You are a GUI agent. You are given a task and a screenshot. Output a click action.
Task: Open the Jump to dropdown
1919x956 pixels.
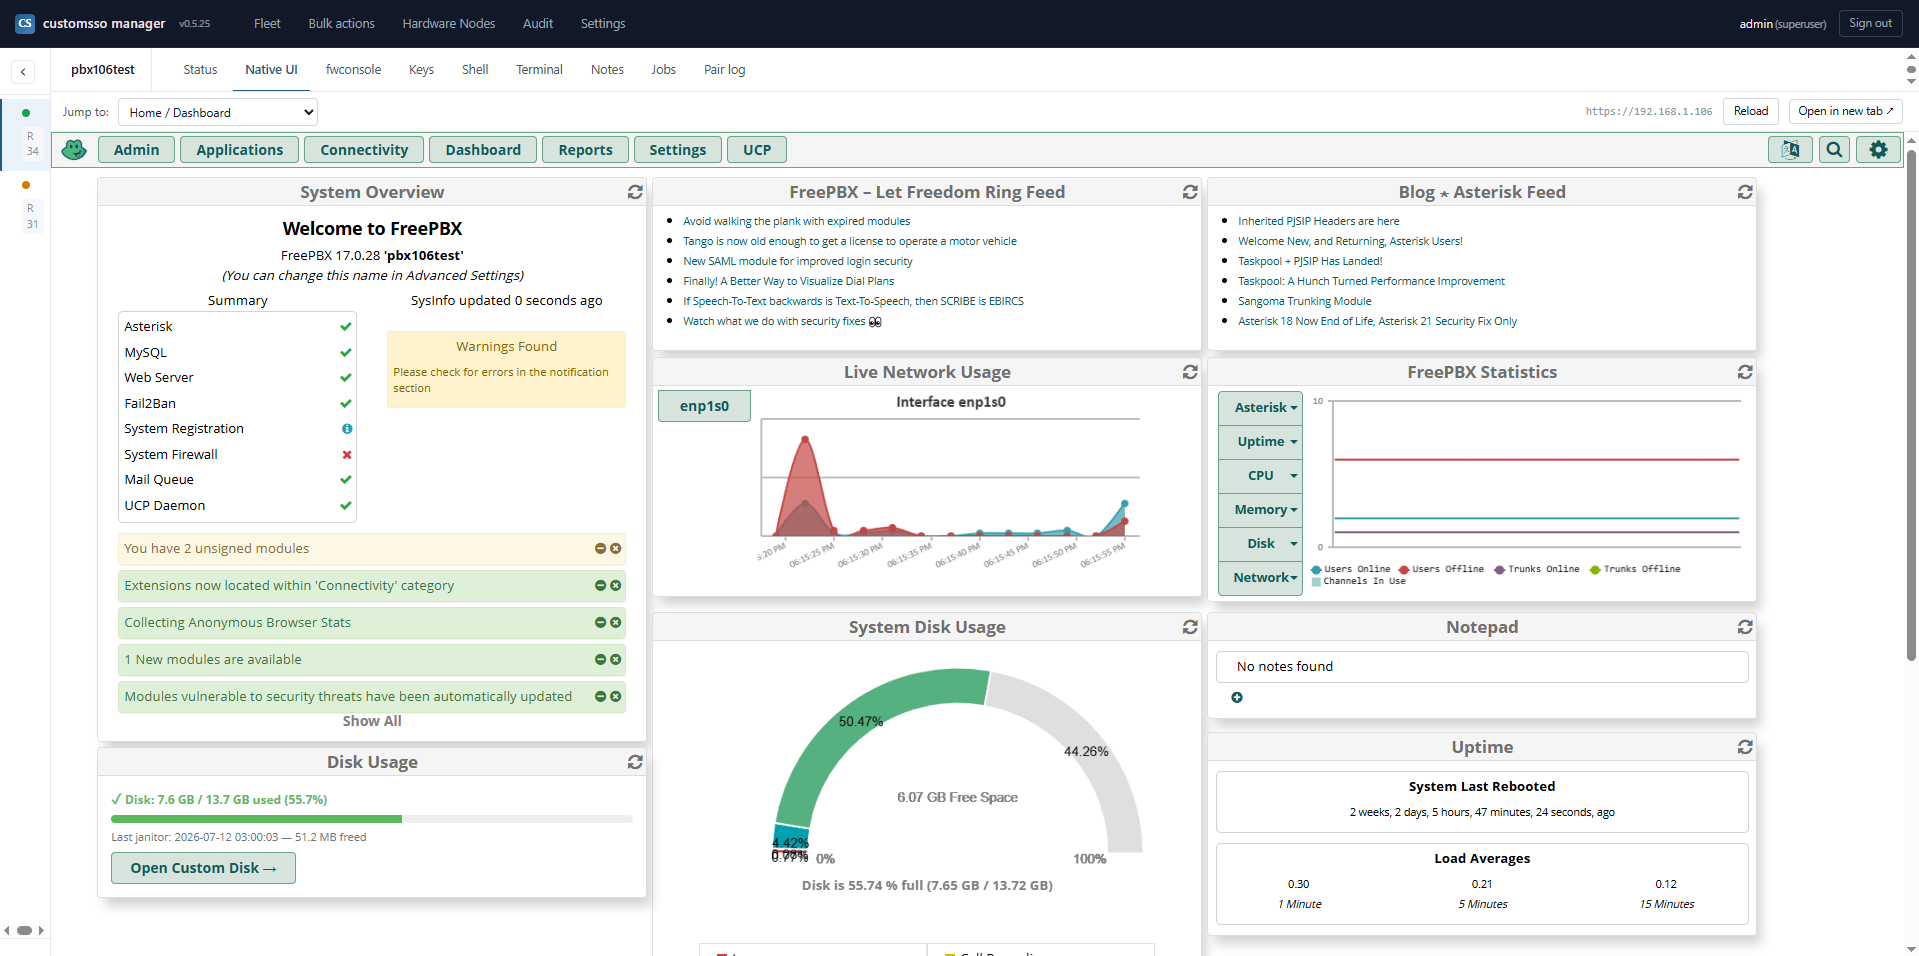click(218, 112)
